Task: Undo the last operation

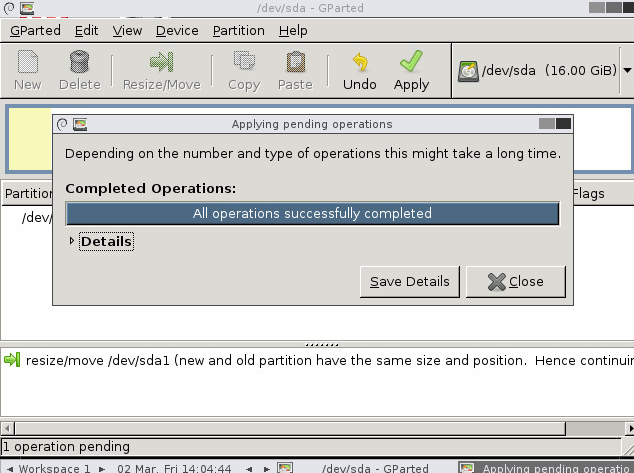Action: [359, 70]
